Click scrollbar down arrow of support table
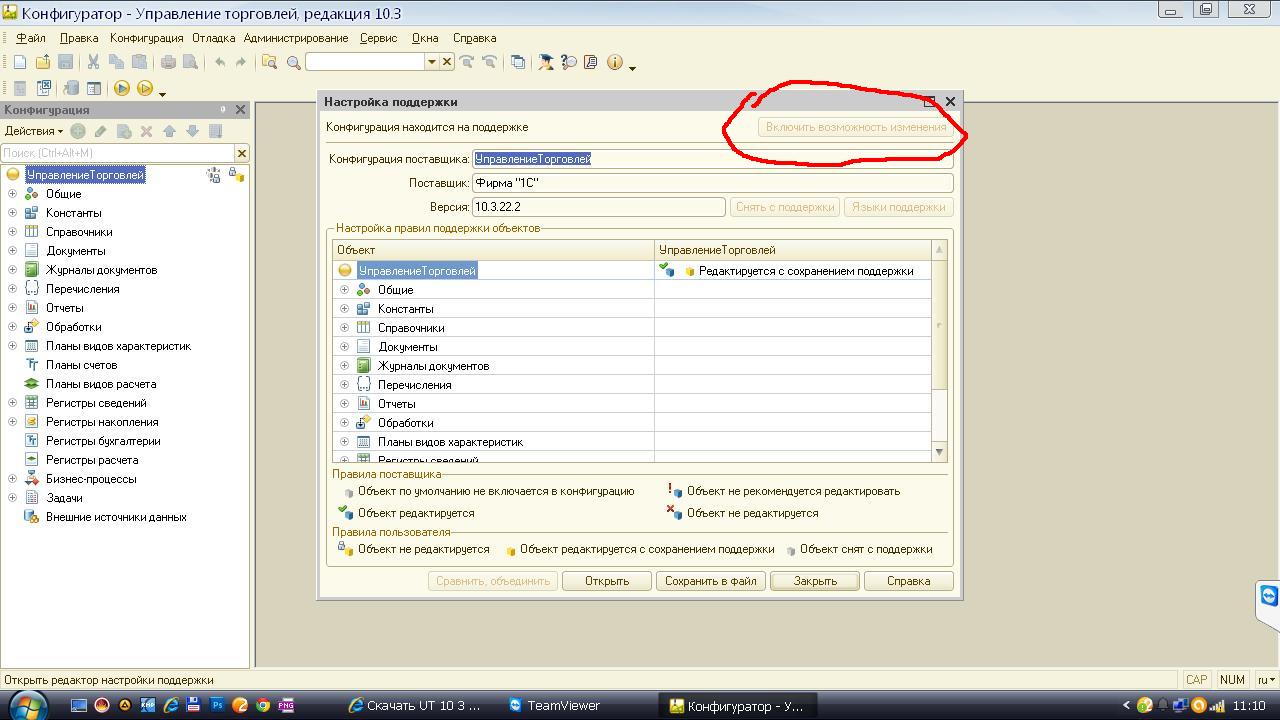1280x720 pixels. pos(939,452)
